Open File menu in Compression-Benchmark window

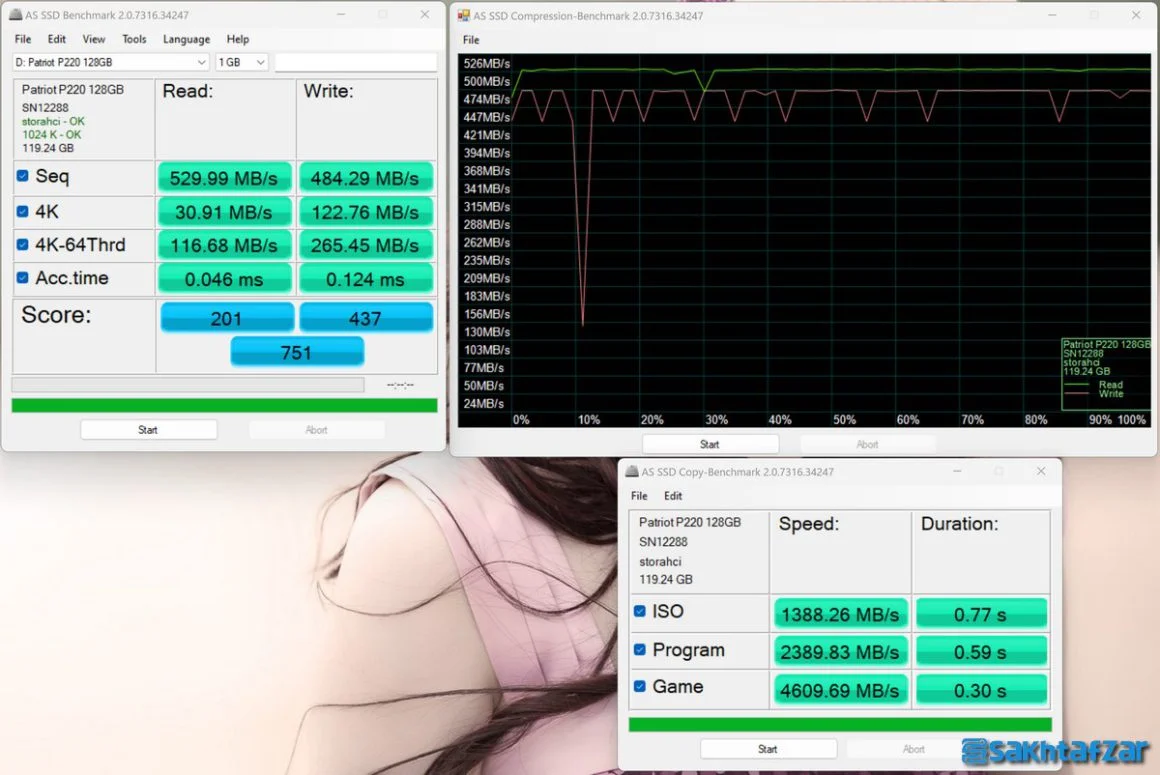pyautogui.click(x=471, y=40)
